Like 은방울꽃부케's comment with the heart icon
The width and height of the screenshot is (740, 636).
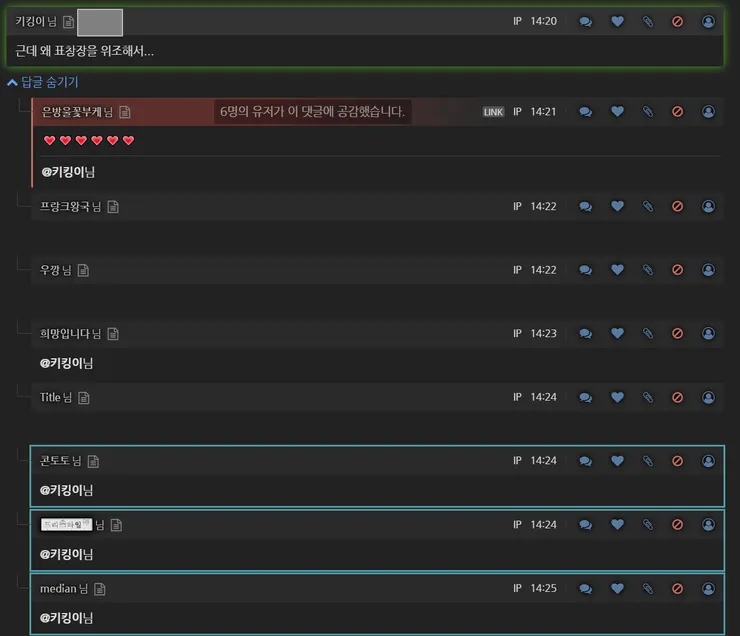pos(617,111)
